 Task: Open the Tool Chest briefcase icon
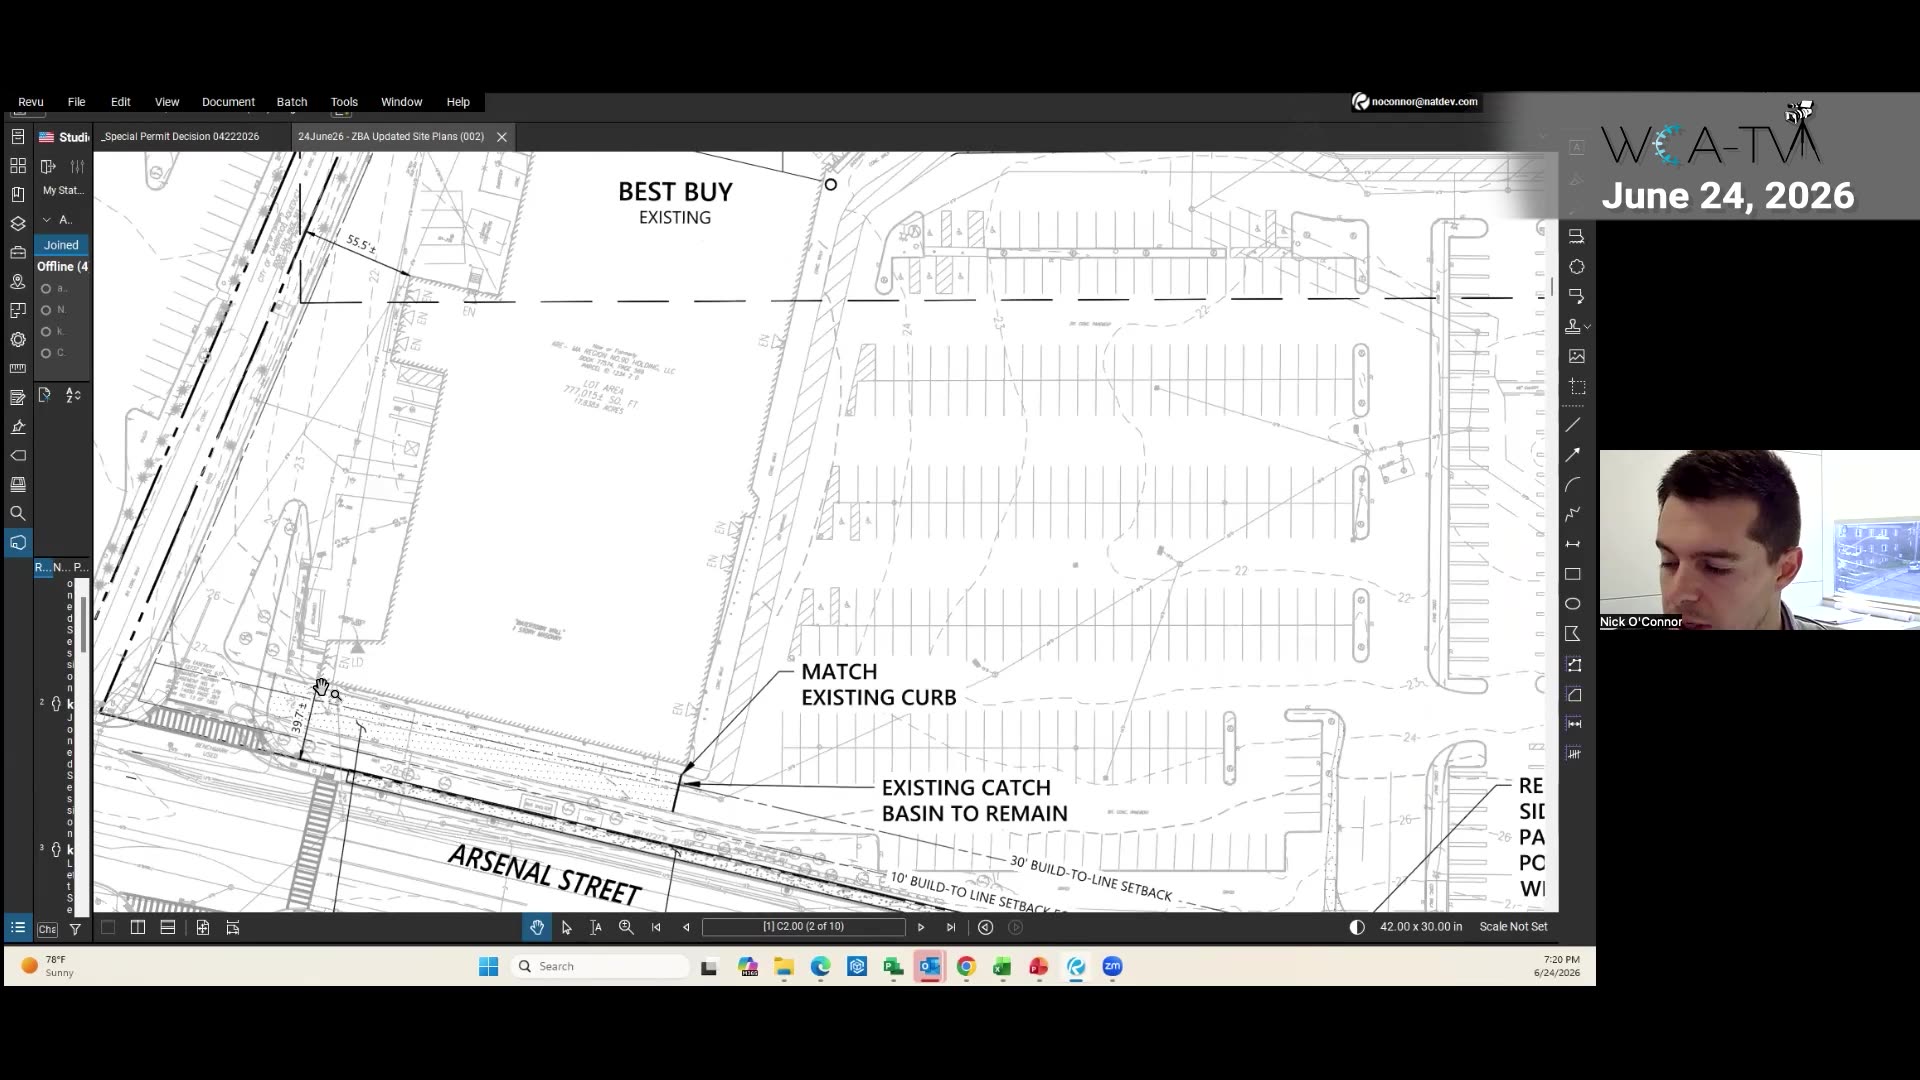pyautogui.click(x=18, y=252)
